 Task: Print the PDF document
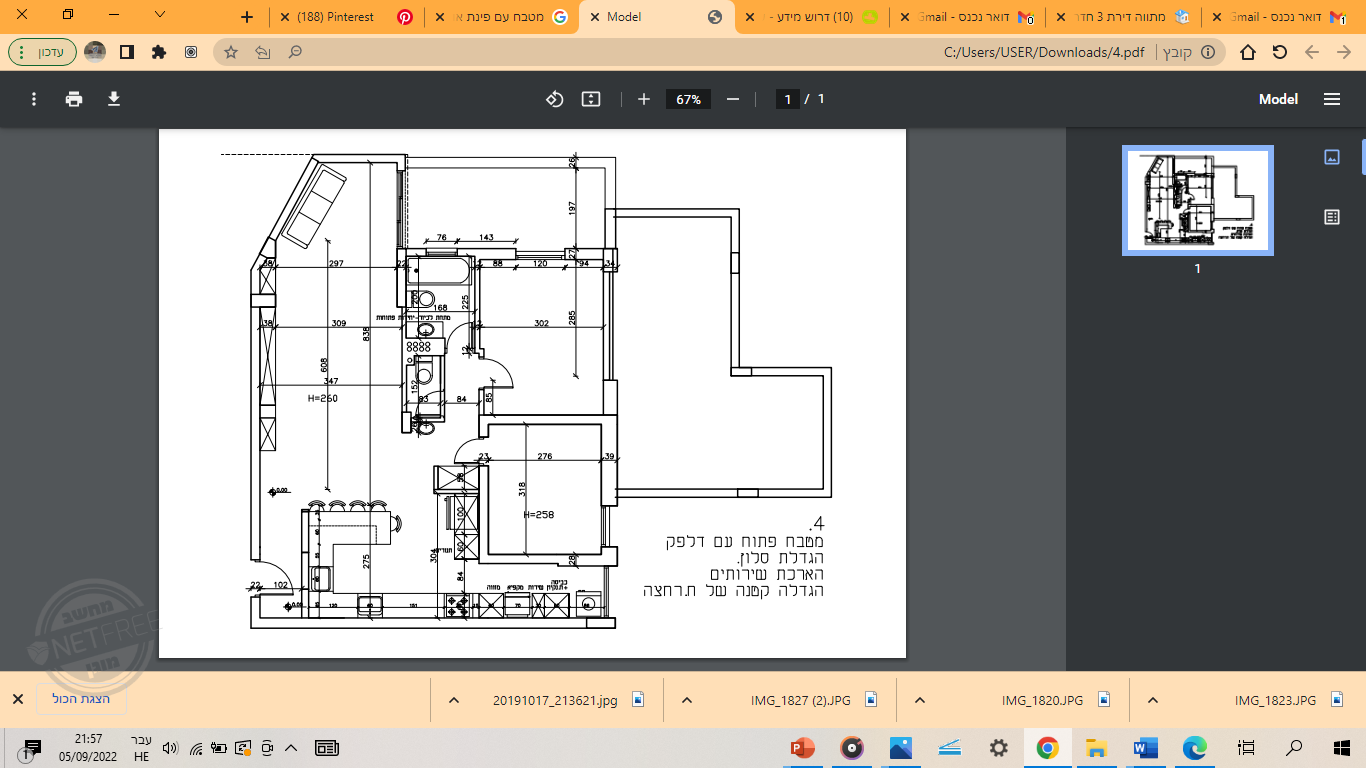tap(74, 99)
